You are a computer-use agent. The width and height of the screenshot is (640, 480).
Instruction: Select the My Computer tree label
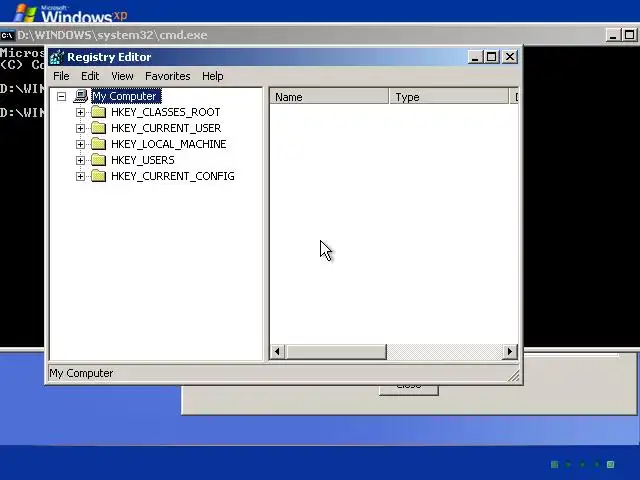126,96
